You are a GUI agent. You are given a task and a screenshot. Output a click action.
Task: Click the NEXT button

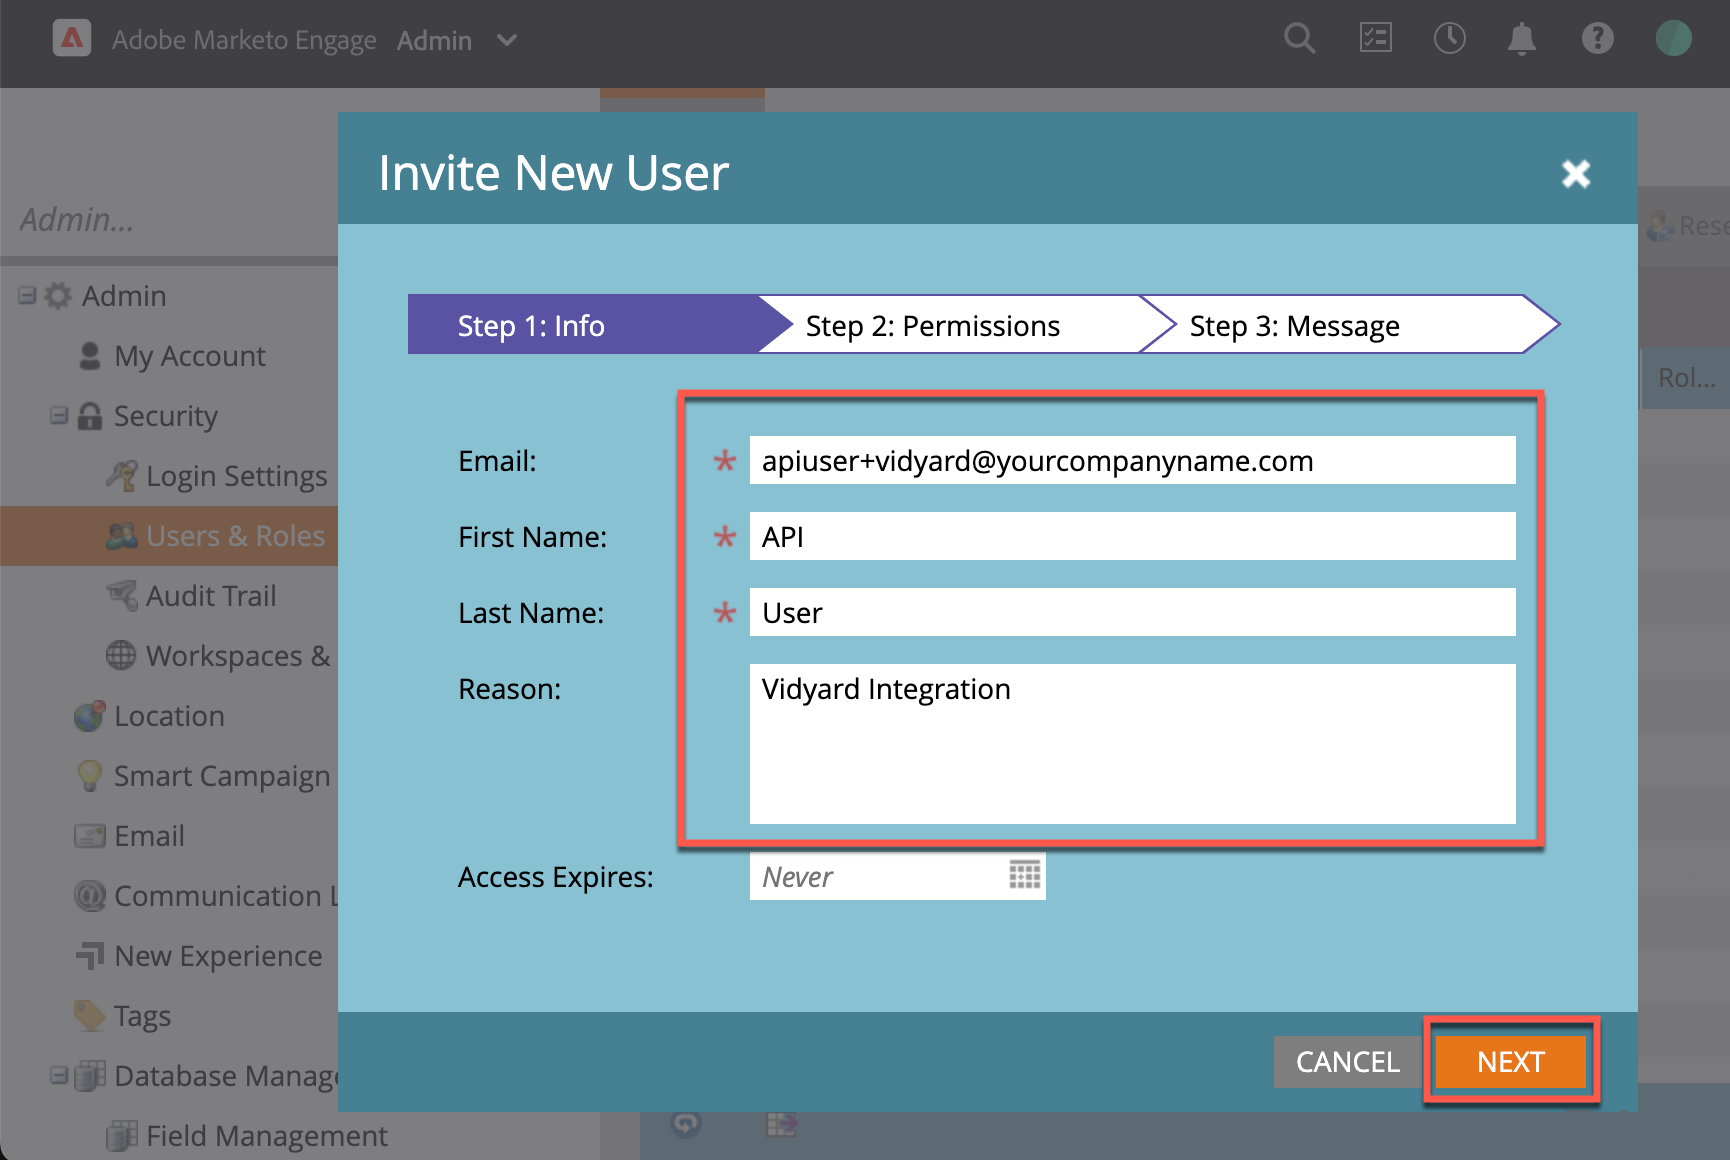1510,1061
